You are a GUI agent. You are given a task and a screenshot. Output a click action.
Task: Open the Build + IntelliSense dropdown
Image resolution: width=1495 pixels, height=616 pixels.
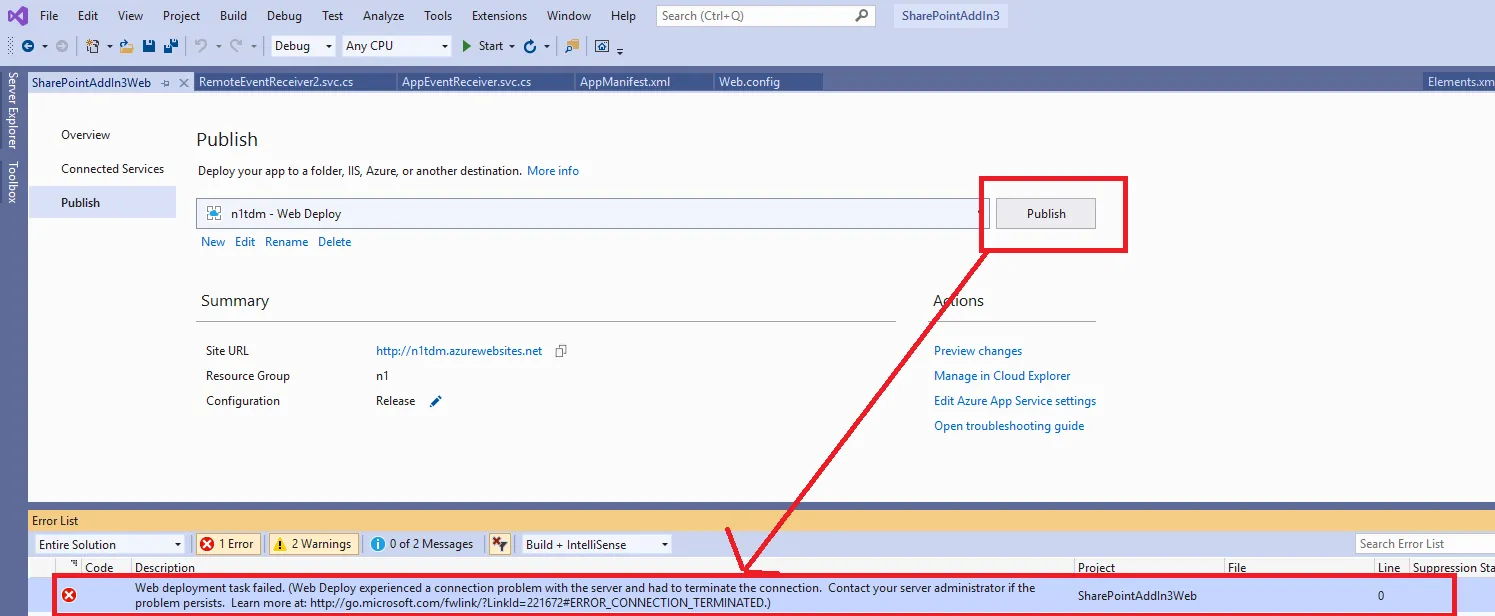tap(596, 544)
